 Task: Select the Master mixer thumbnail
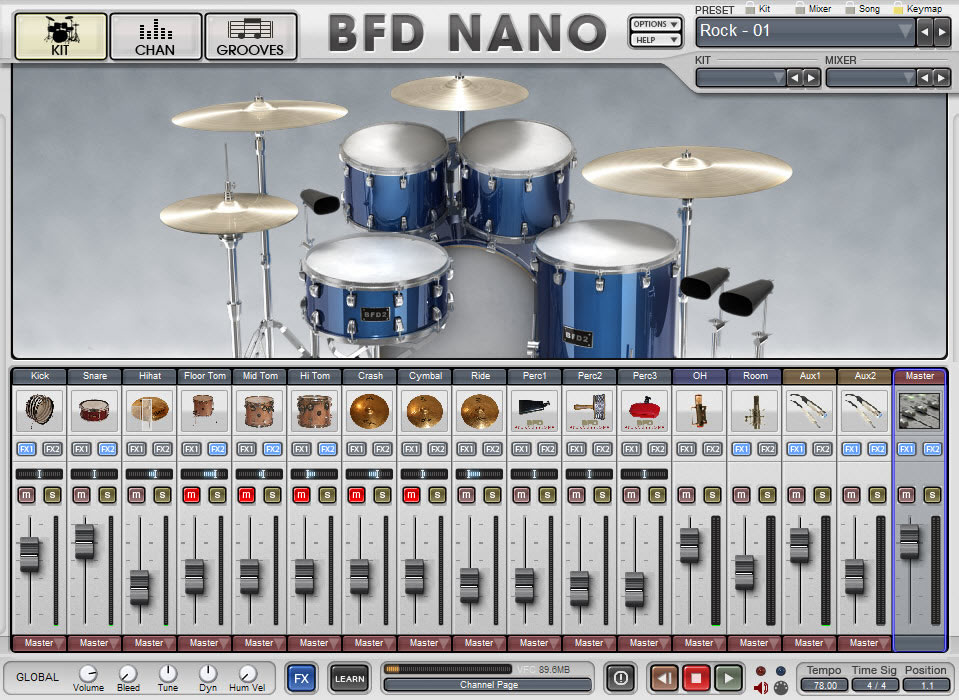(920, 410)
